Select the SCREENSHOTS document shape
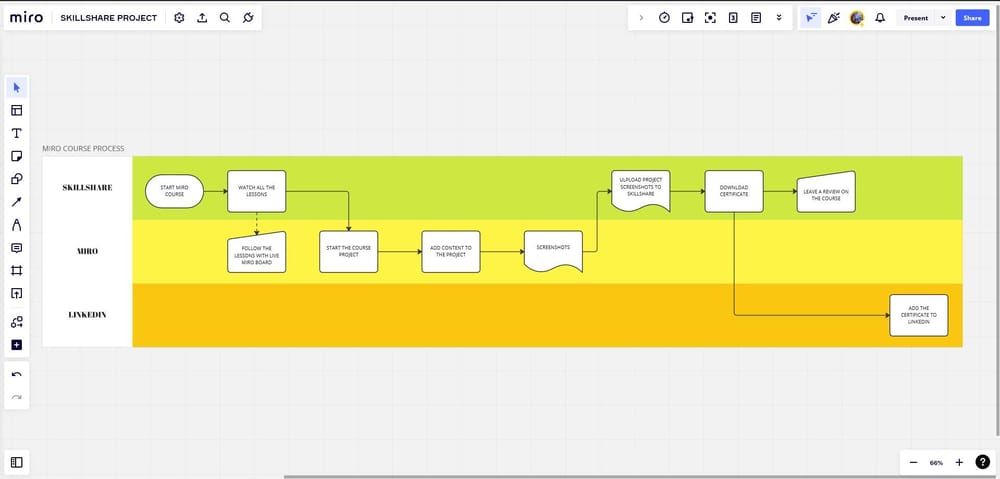The width and height of the screenshot is (1000, 479). coord(554,251)
